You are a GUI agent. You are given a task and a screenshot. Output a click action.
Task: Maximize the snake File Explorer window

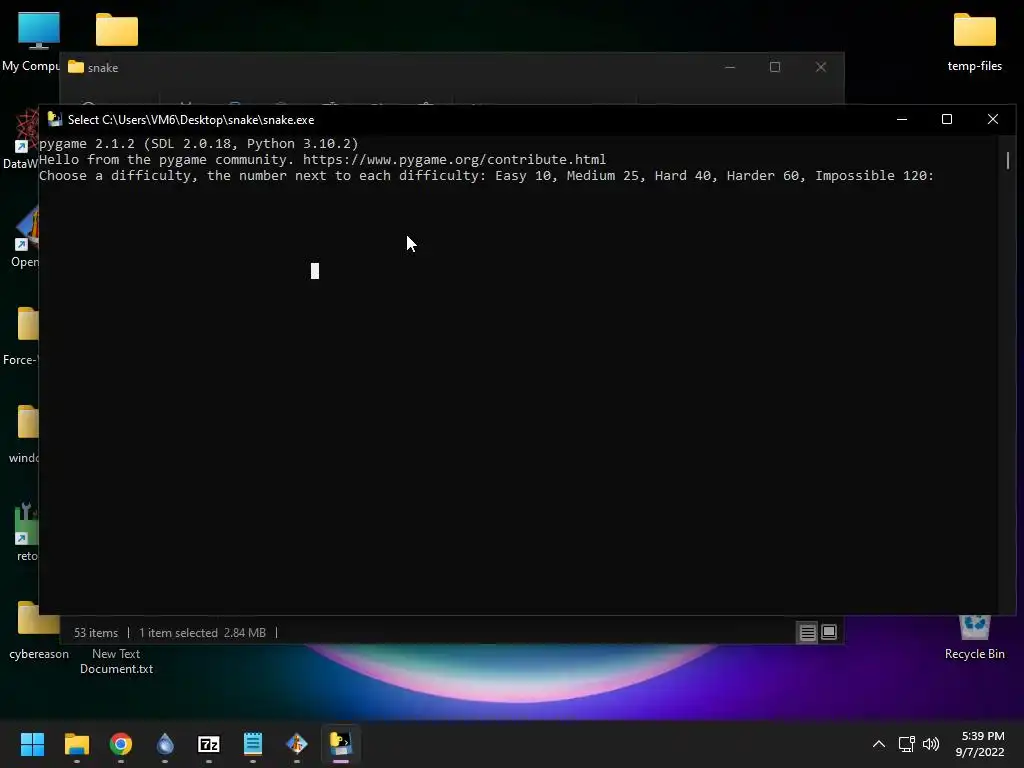click(775, 67)
